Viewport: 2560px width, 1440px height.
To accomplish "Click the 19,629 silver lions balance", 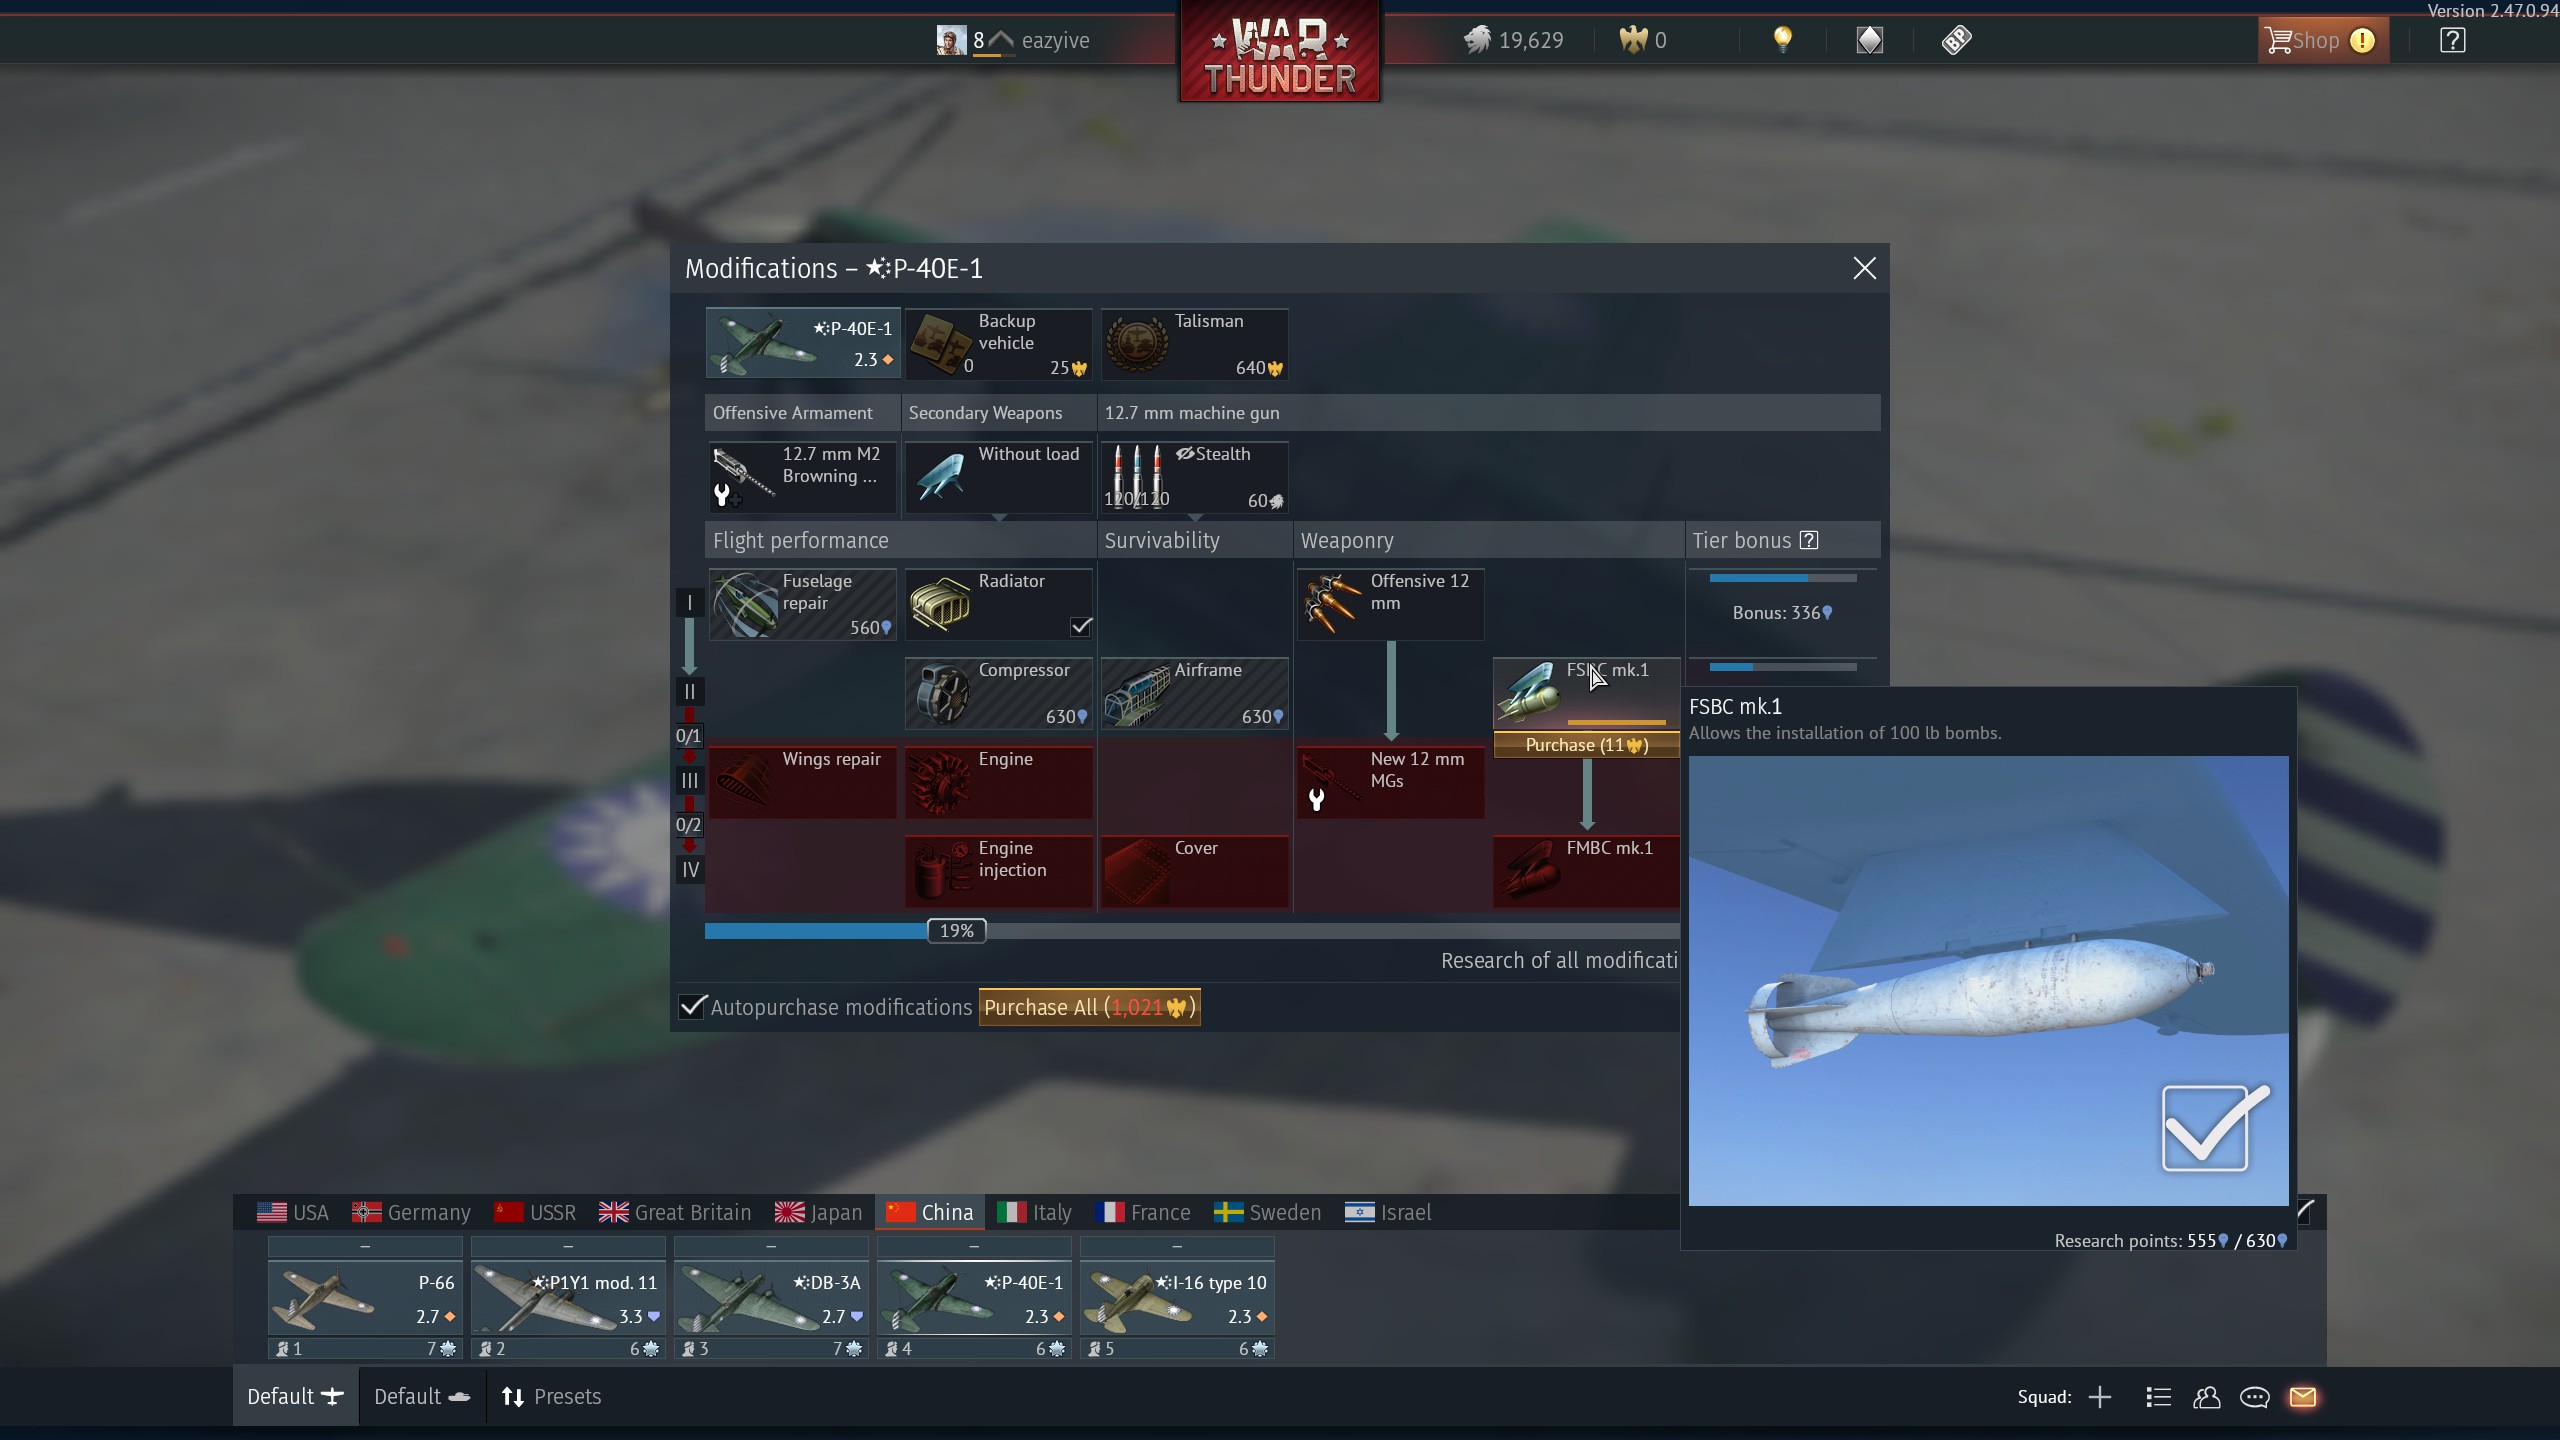I will tap(1513, 40).
